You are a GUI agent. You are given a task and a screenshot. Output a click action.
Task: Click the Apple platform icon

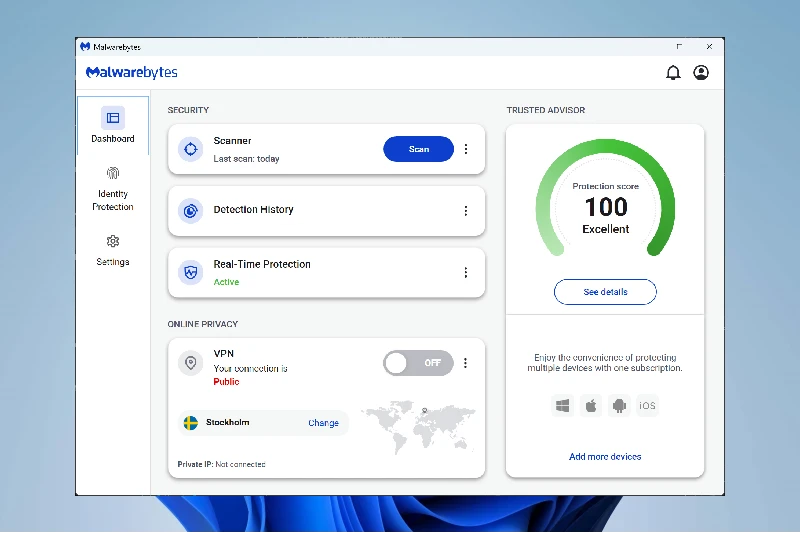591,406
